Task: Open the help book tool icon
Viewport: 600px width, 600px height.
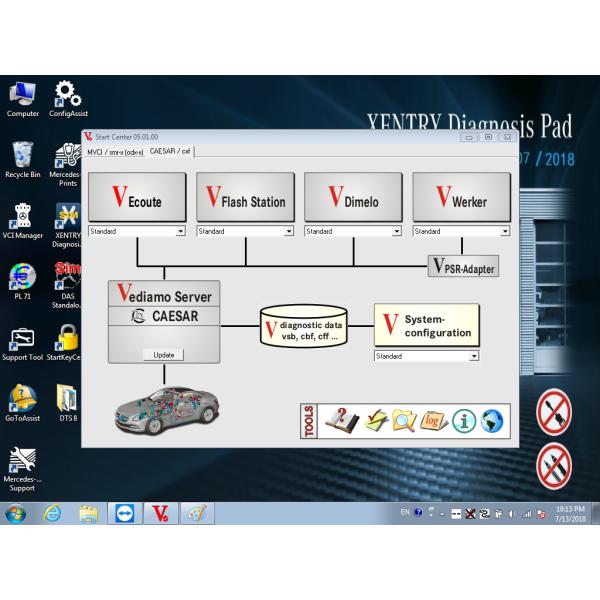Action: tap(343, 421)
